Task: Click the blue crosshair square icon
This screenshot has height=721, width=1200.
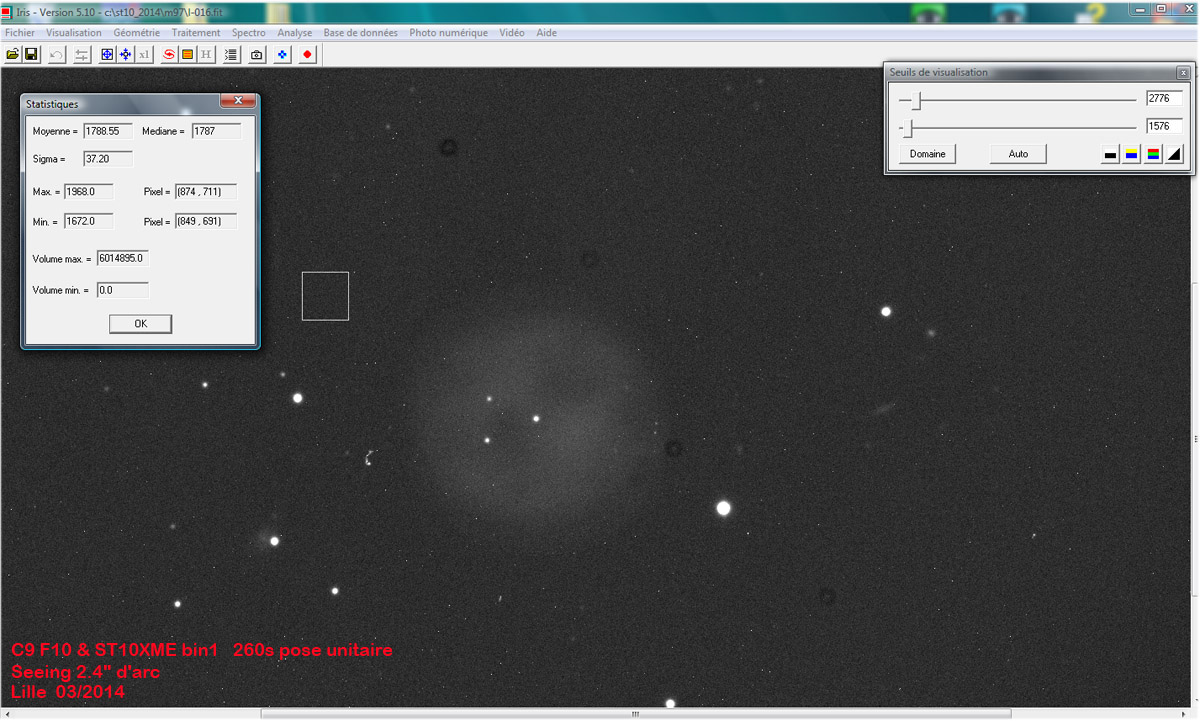Action: coord(107,54)
